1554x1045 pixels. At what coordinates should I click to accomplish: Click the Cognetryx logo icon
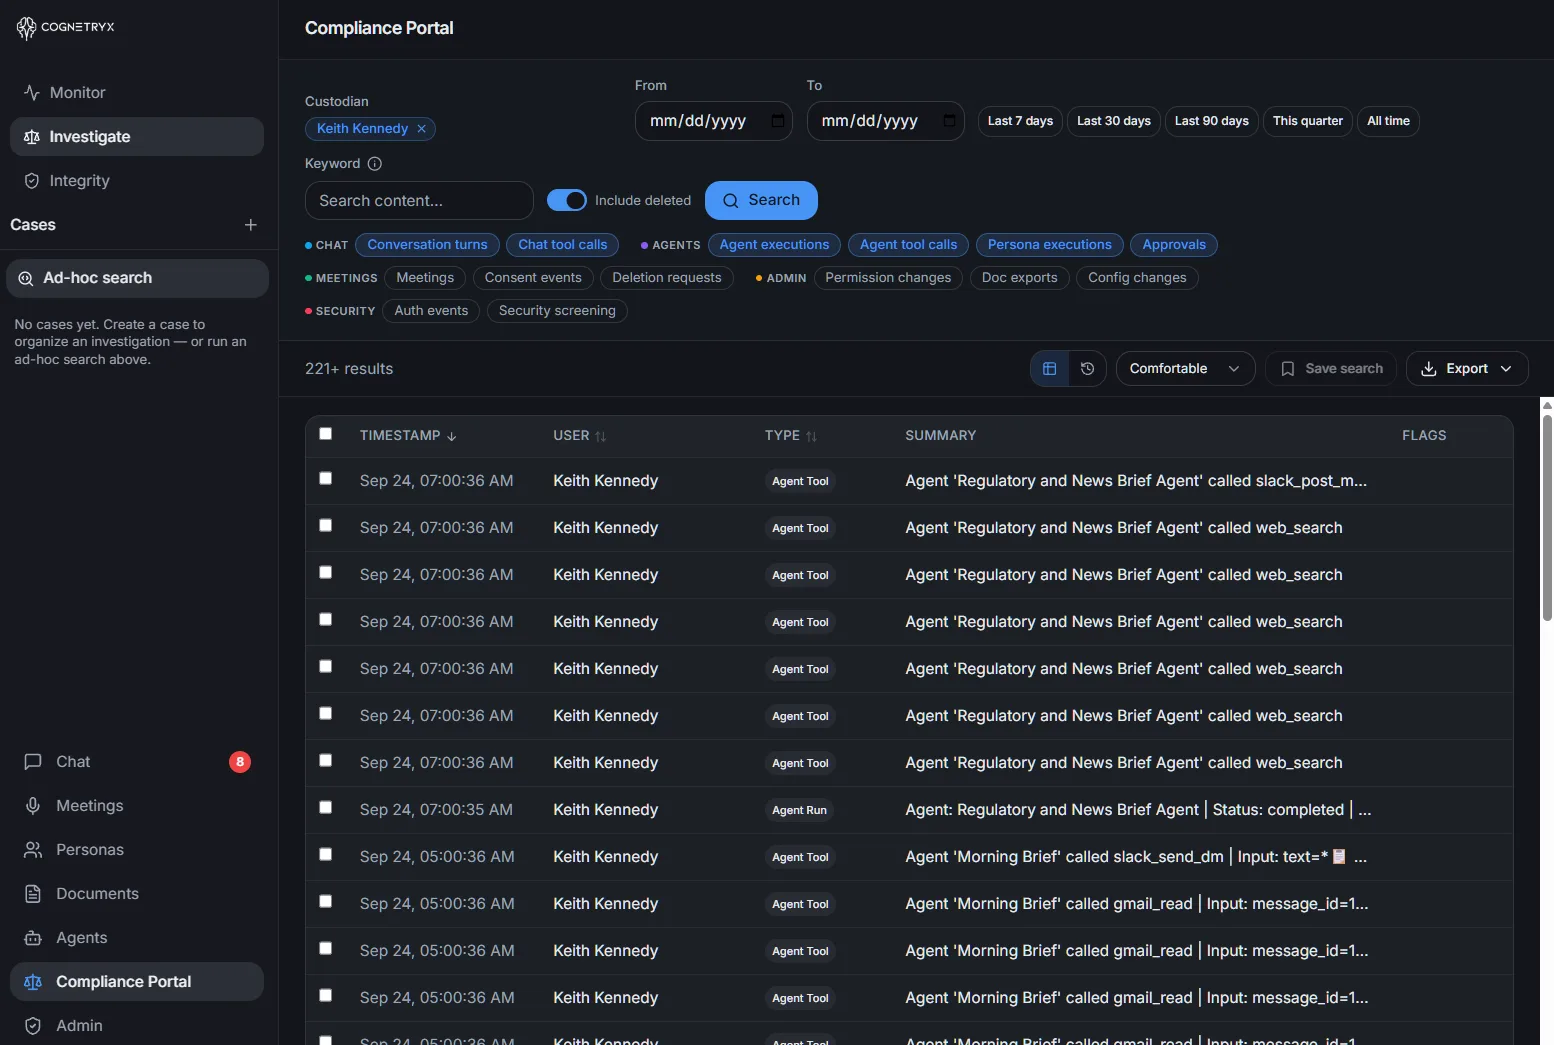coord(26,28)
